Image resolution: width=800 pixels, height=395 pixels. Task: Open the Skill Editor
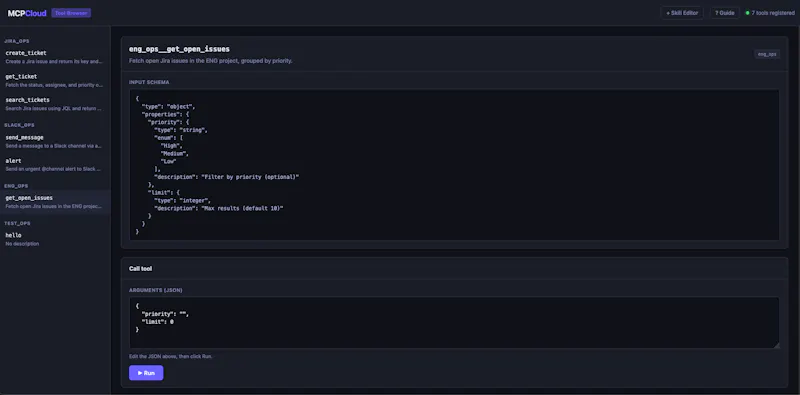point(682,13)
